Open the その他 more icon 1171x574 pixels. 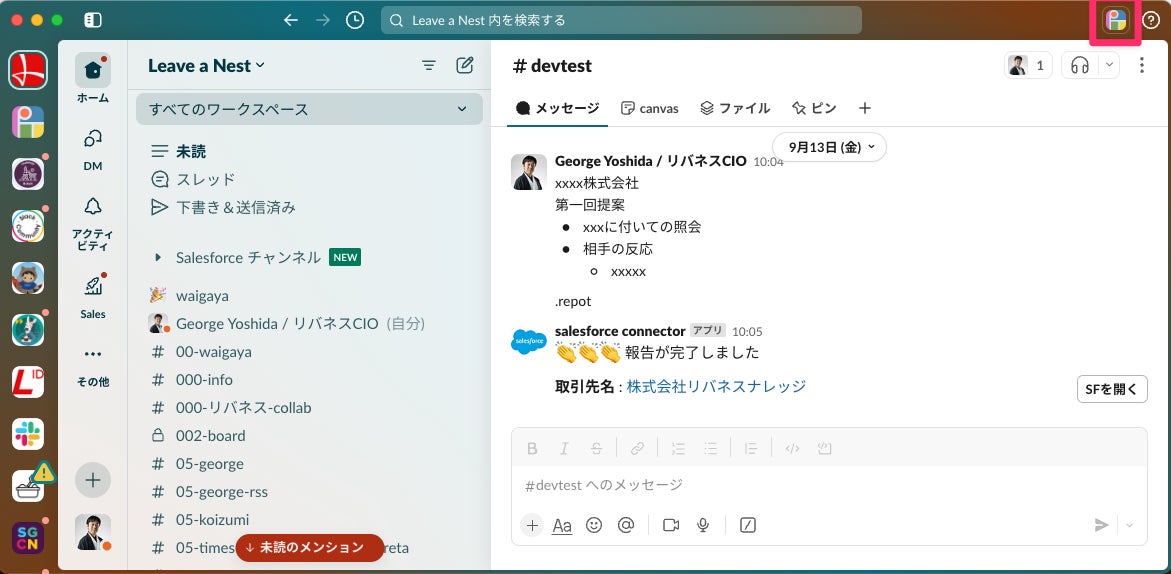pos(93,354)
